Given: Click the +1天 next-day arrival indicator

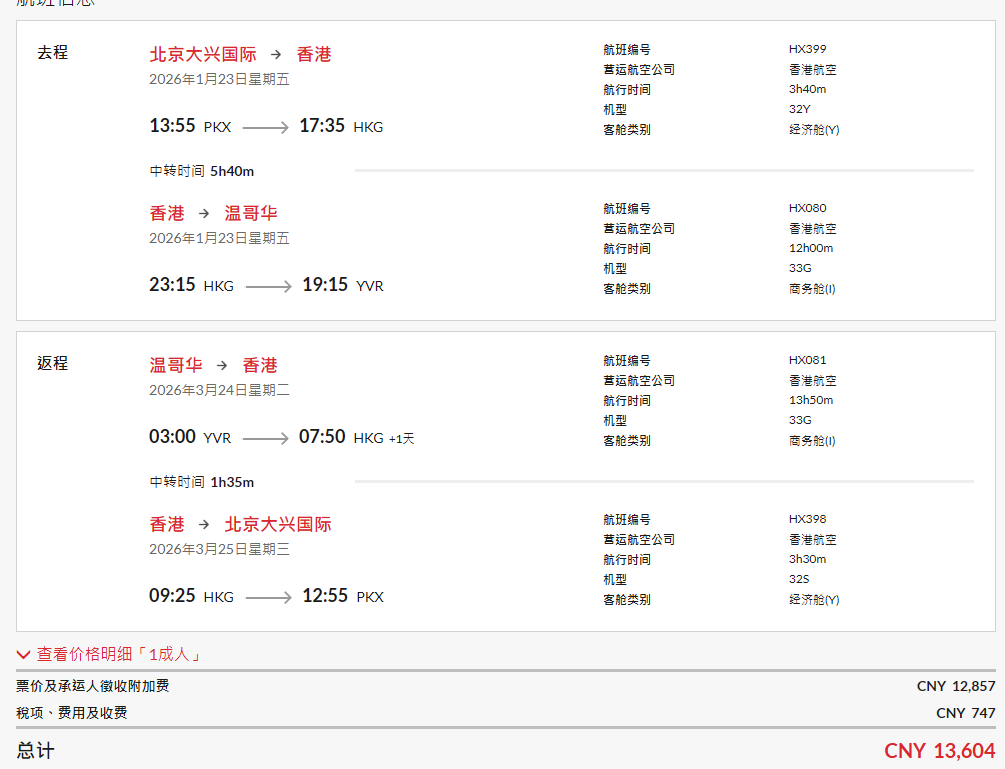Looking at the screenshot, I should tap(401, 438).
